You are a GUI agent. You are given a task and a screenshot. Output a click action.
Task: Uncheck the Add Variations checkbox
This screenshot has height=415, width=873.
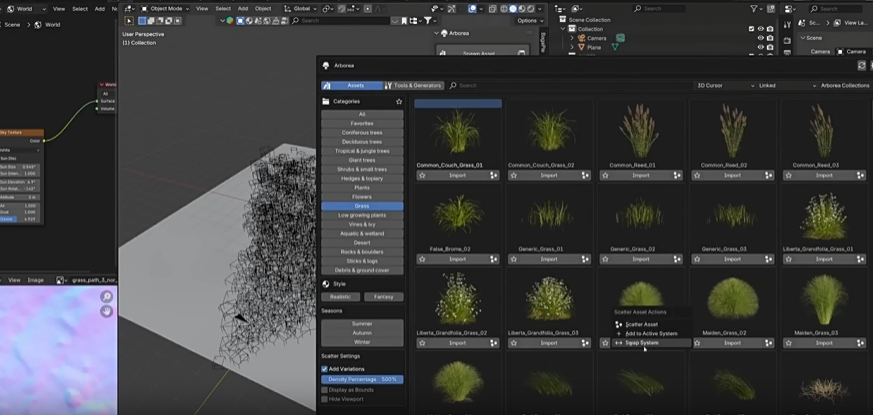[x=324, y=369]
